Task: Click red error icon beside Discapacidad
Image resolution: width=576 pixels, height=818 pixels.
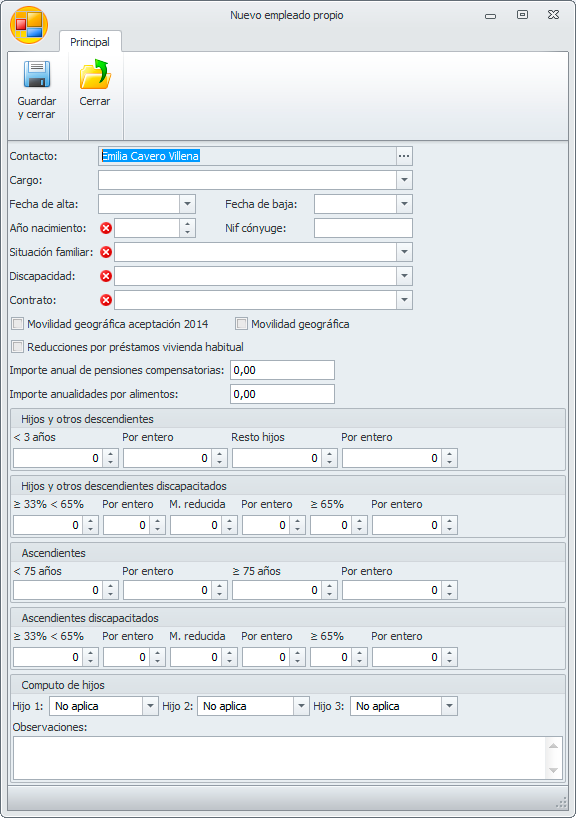Action: coord(106,276)
